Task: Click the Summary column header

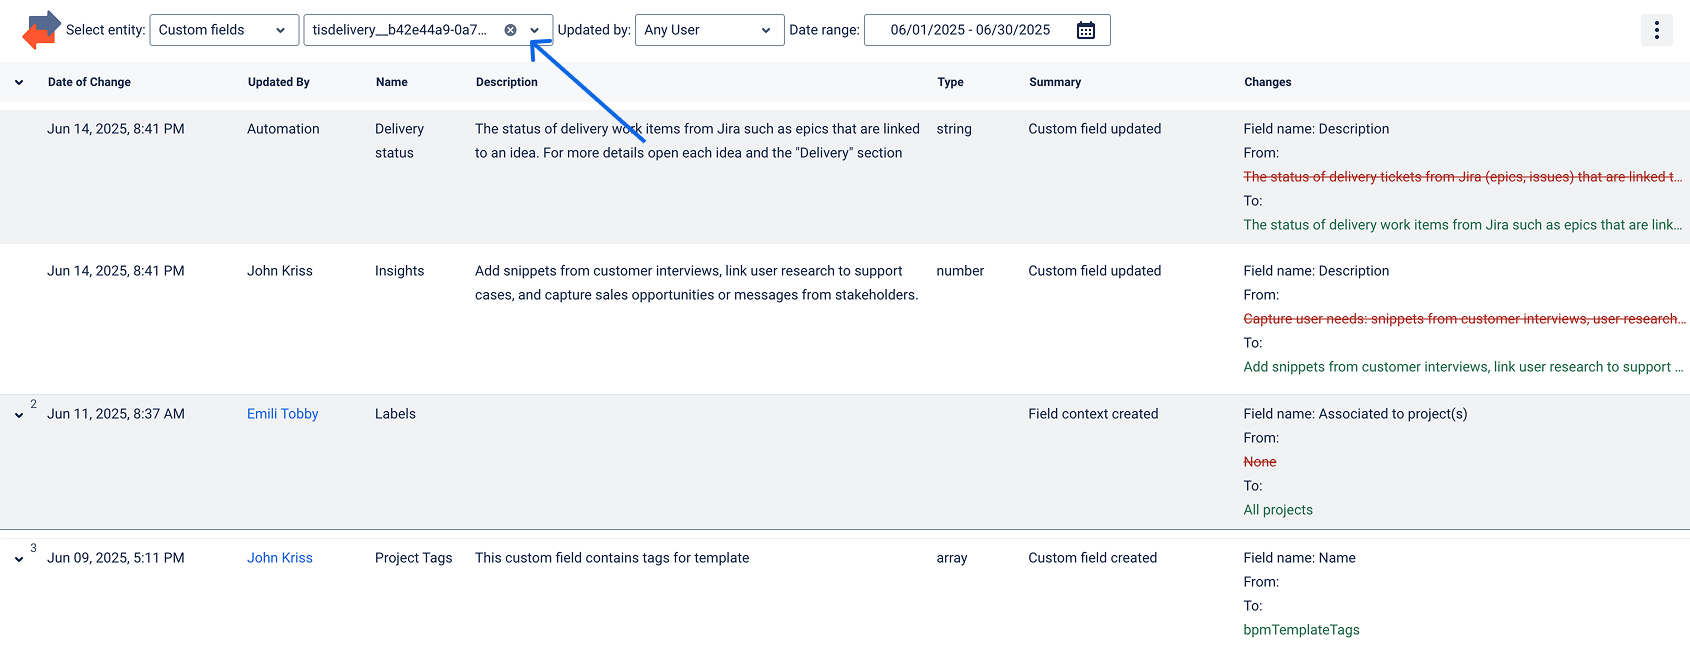Action: point(1054,82)
